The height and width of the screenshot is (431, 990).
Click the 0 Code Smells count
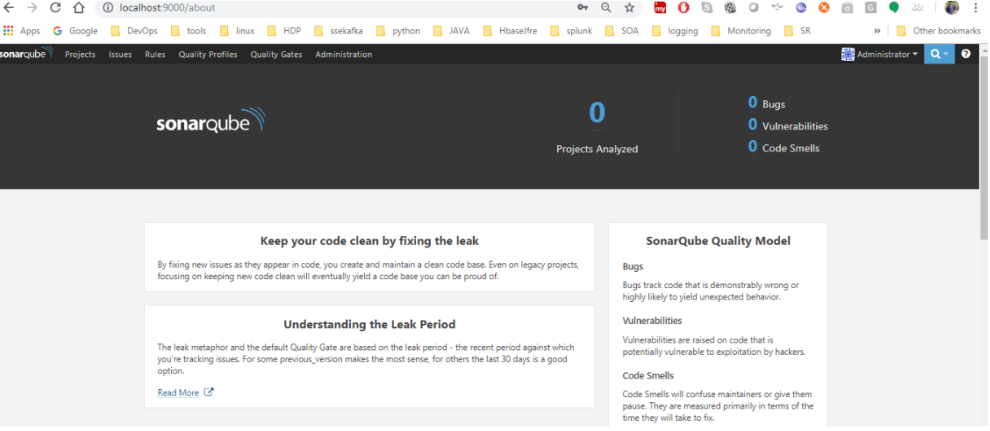click(x=753, y=146)
